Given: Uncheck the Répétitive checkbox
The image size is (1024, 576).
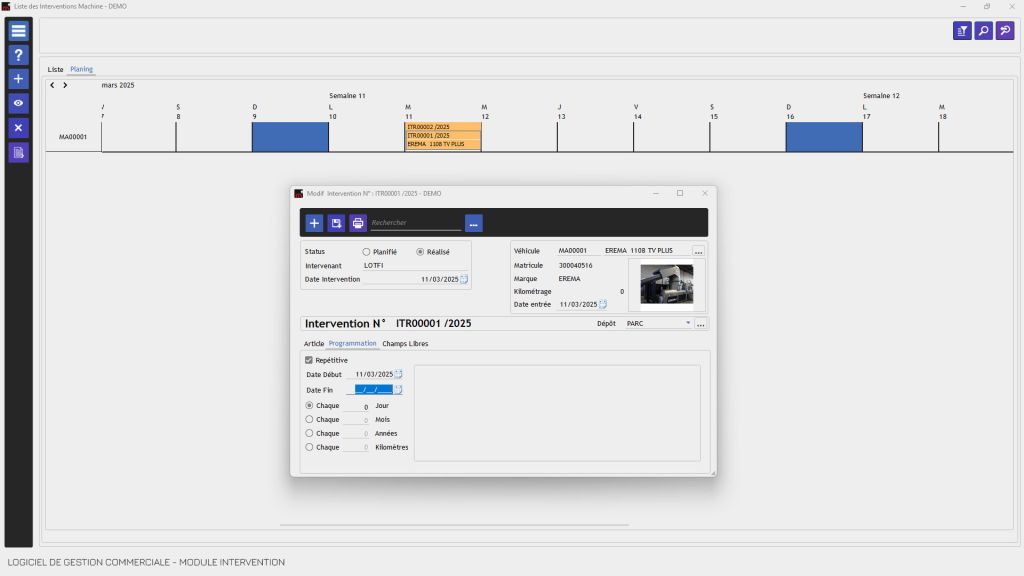Looking at the screenshot, I should point(308,360).
